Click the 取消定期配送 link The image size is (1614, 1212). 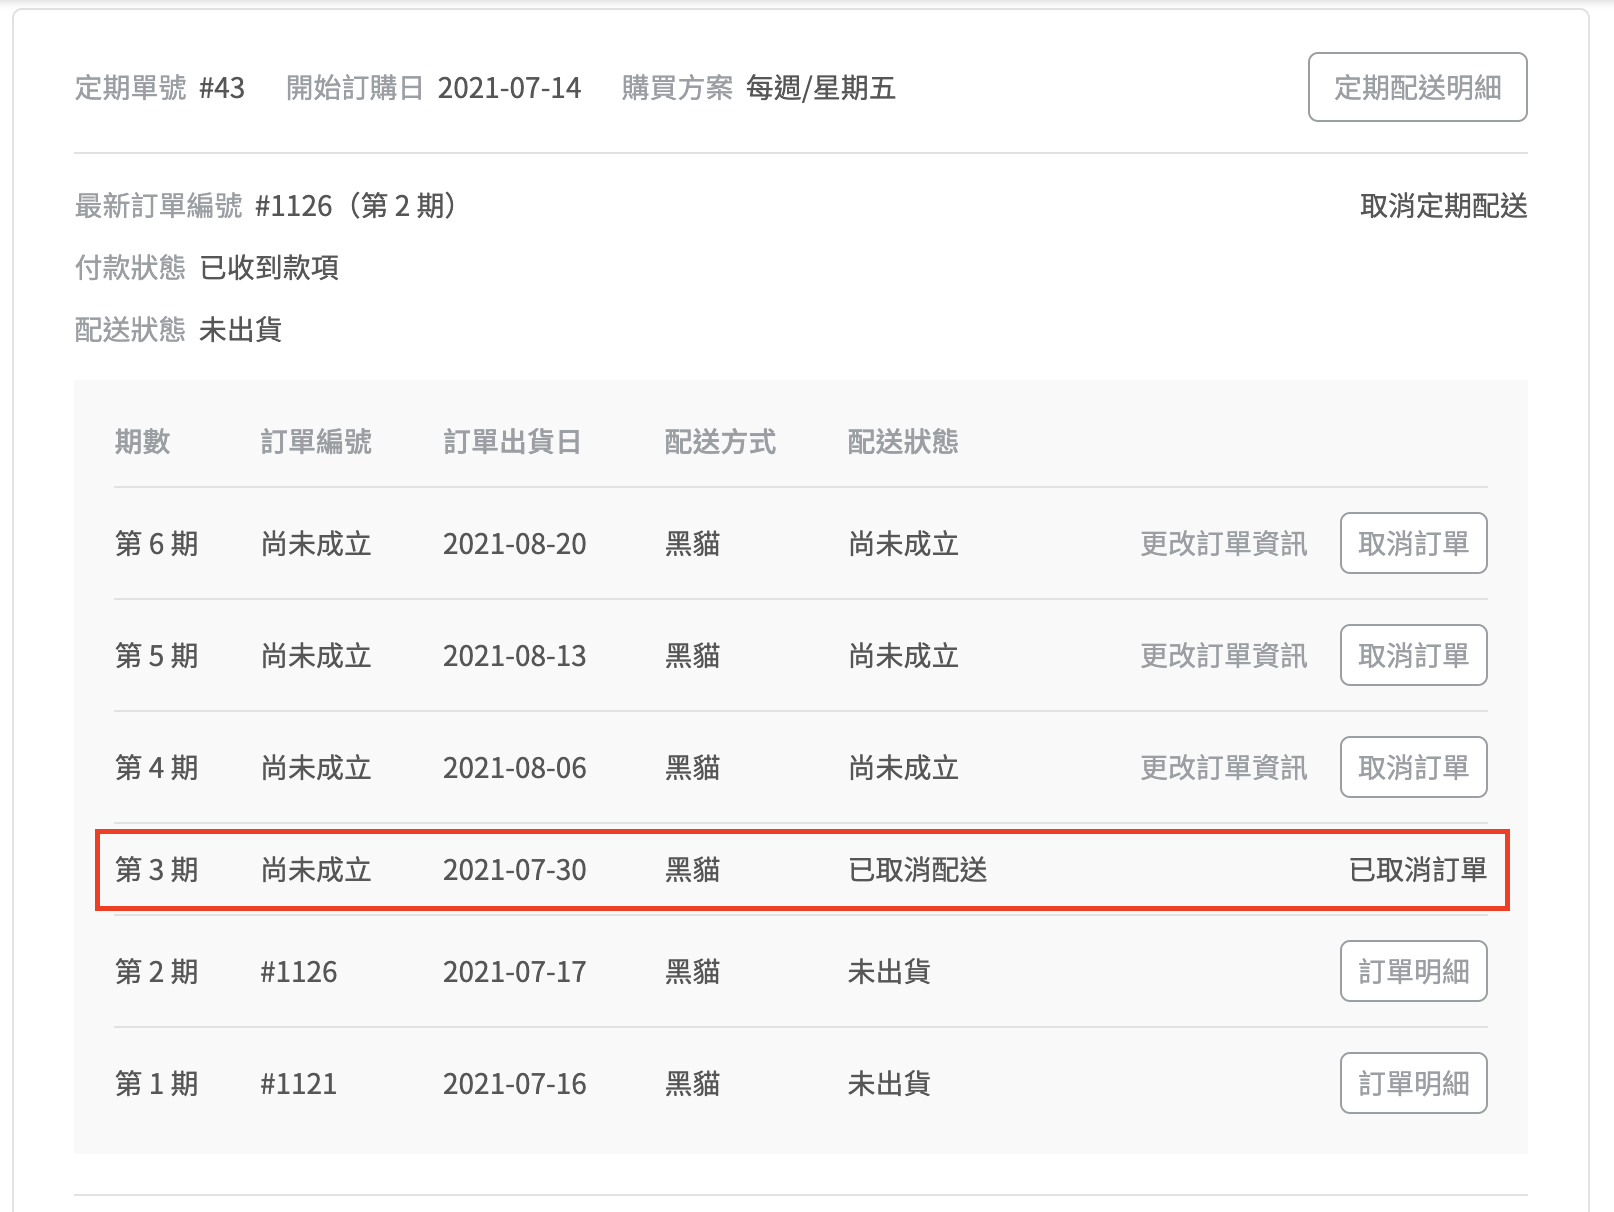pos(1443,206)
